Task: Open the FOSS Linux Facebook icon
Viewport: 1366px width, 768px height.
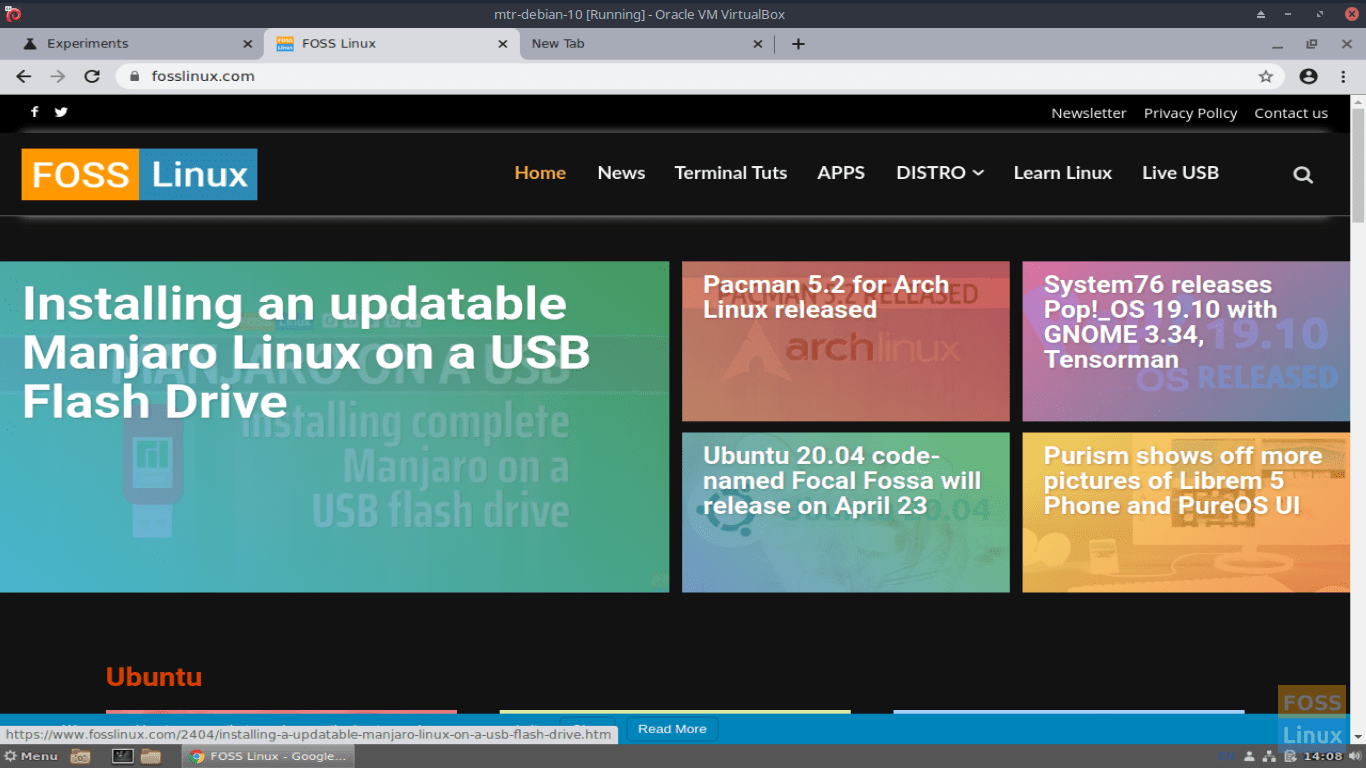Action: point(34,112)
